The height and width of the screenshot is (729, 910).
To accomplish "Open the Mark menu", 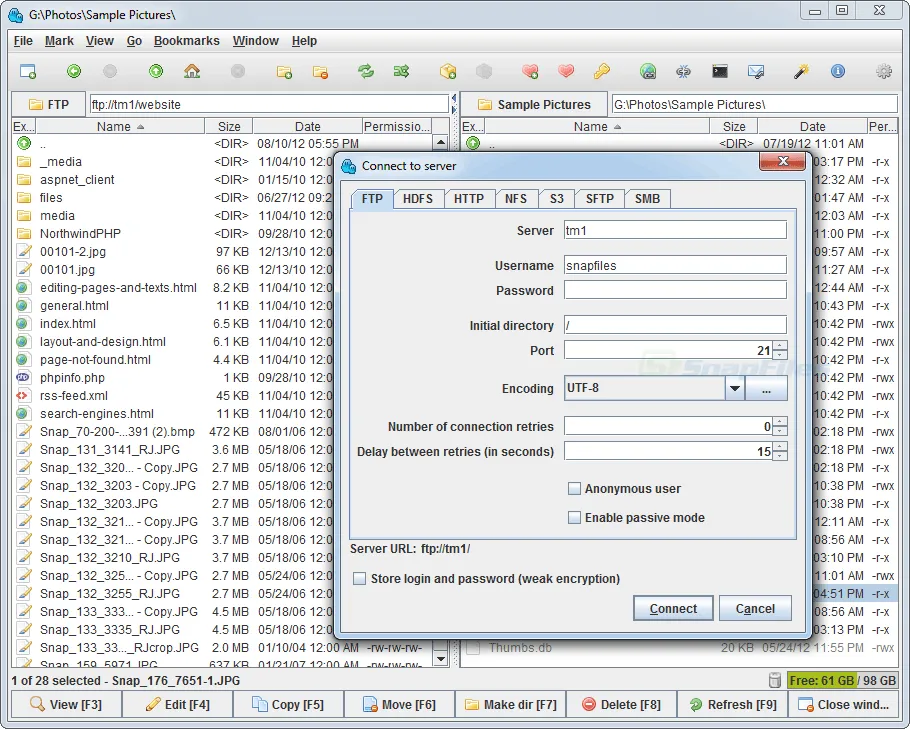I will [x=59, y=41].
